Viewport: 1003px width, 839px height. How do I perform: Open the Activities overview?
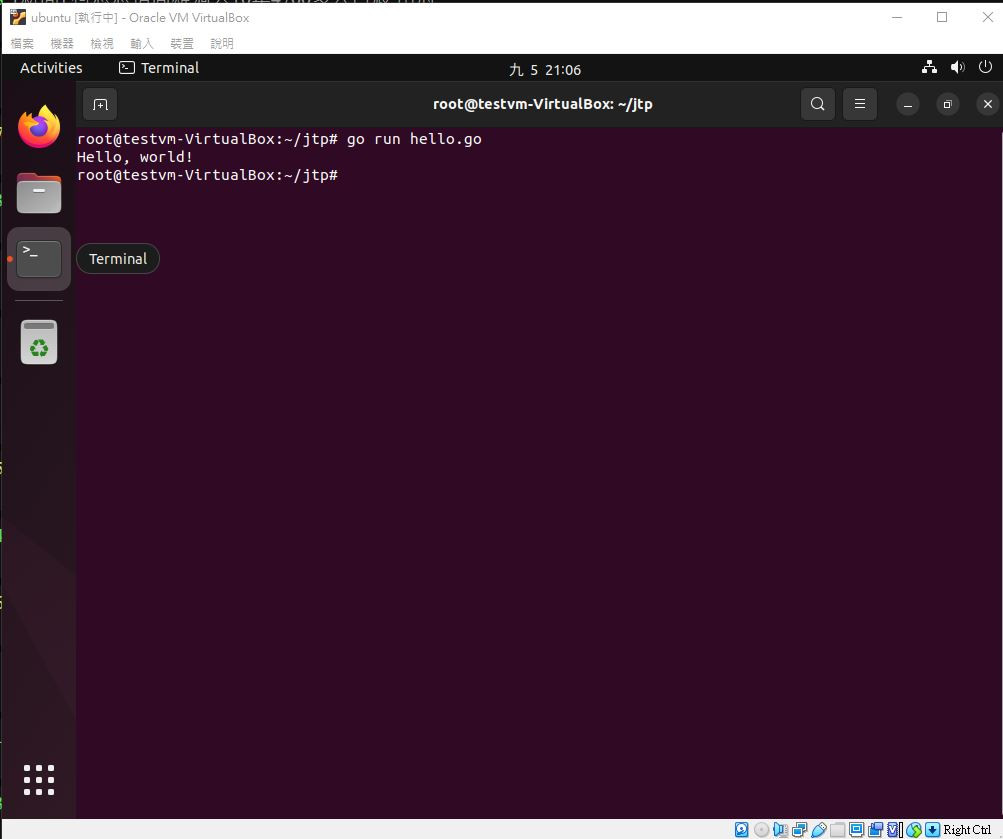pos(51,68)
